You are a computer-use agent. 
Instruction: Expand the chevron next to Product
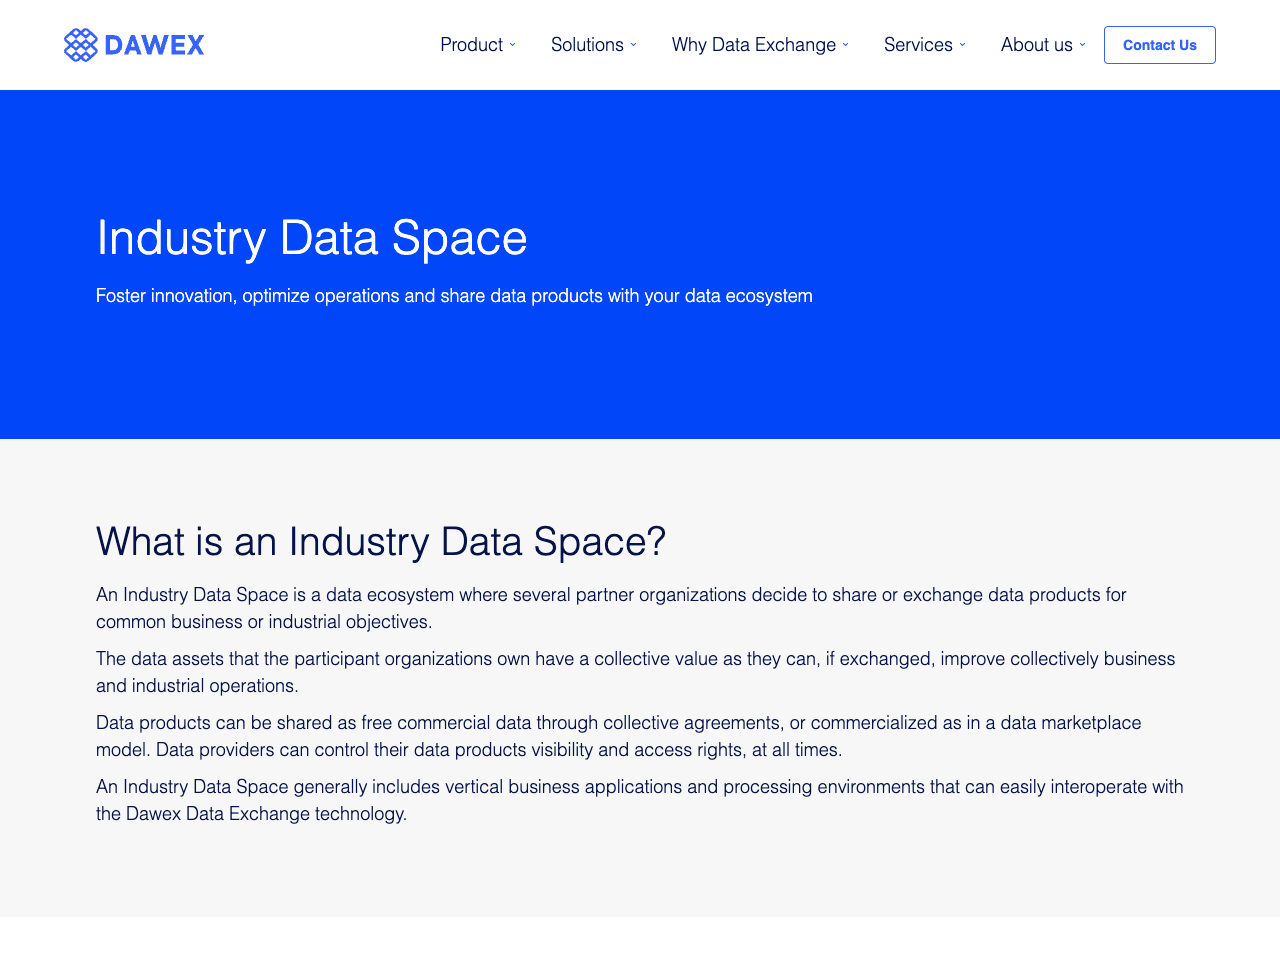click(513, 45)
